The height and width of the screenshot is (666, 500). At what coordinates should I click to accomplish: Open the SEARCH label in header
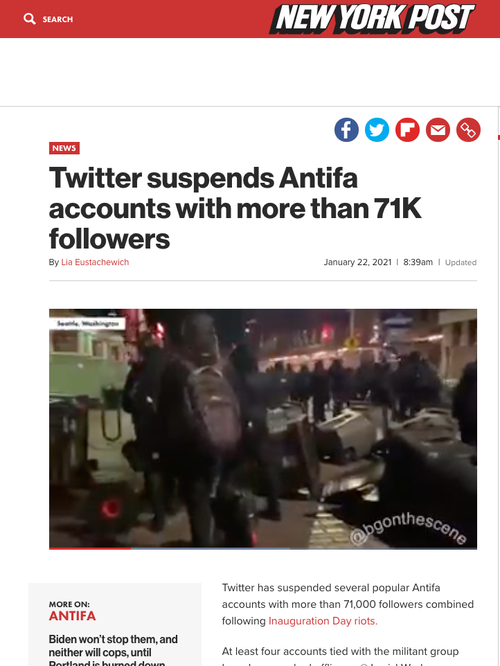click(x=58, y=19)
